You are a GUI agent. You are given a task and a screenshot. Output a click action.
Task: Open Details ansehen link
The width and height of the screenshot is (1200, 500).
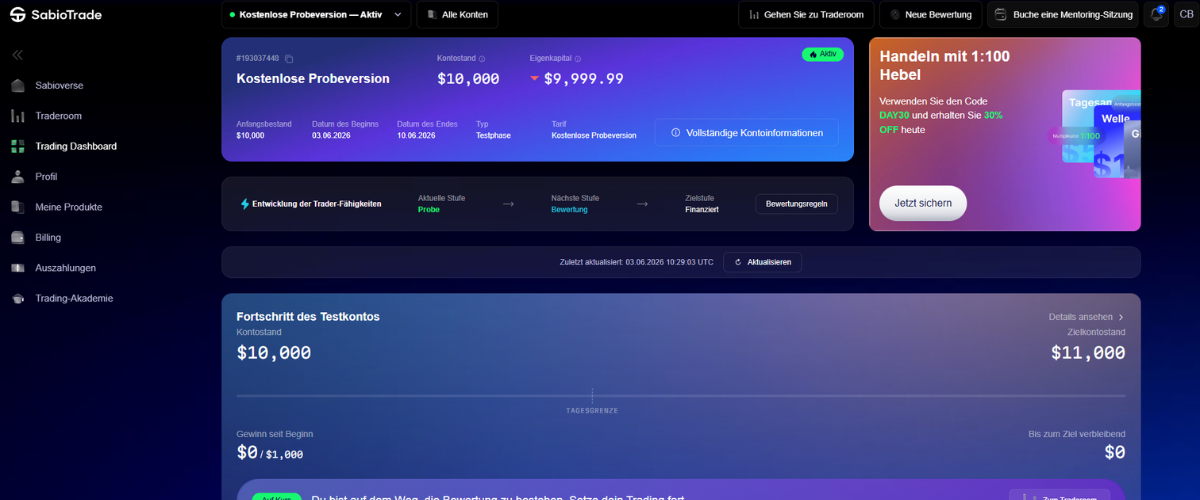(1087, 317)
